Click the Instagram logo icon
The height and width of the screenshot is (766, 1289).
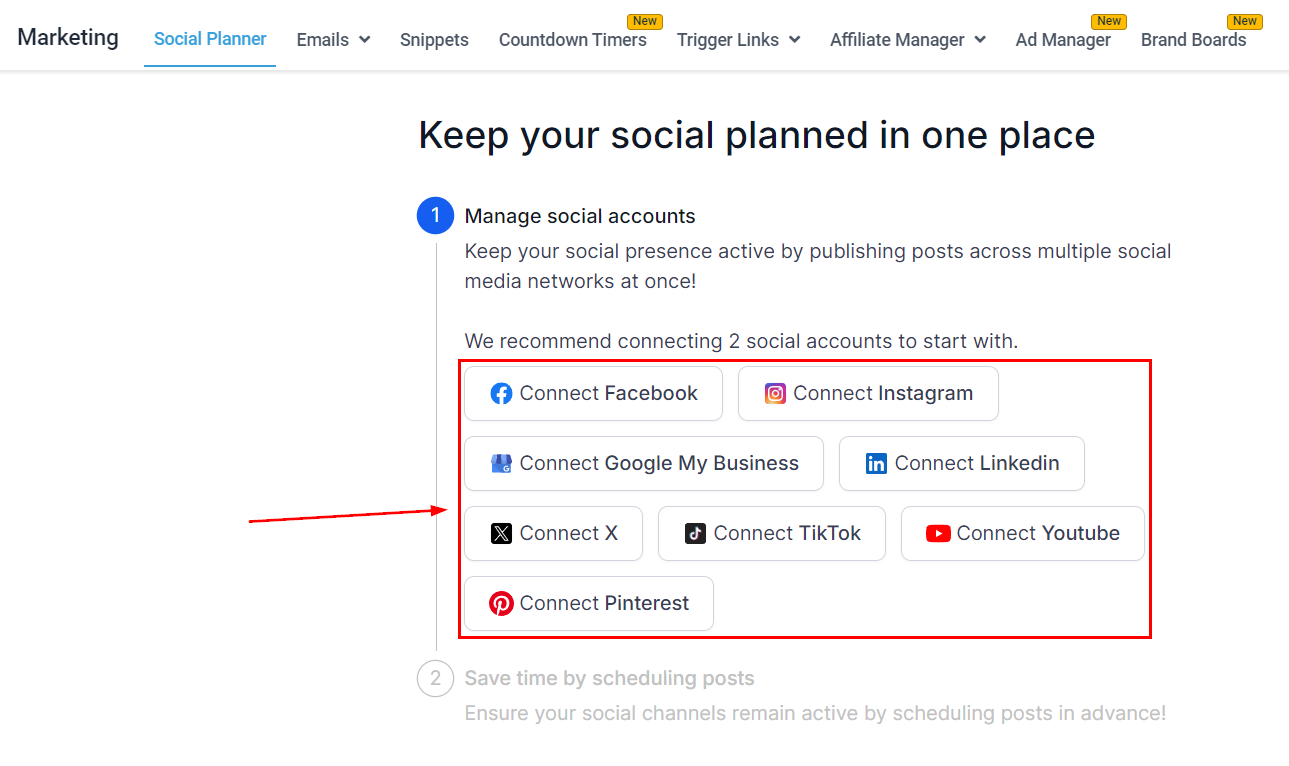[x=775, y=394]
